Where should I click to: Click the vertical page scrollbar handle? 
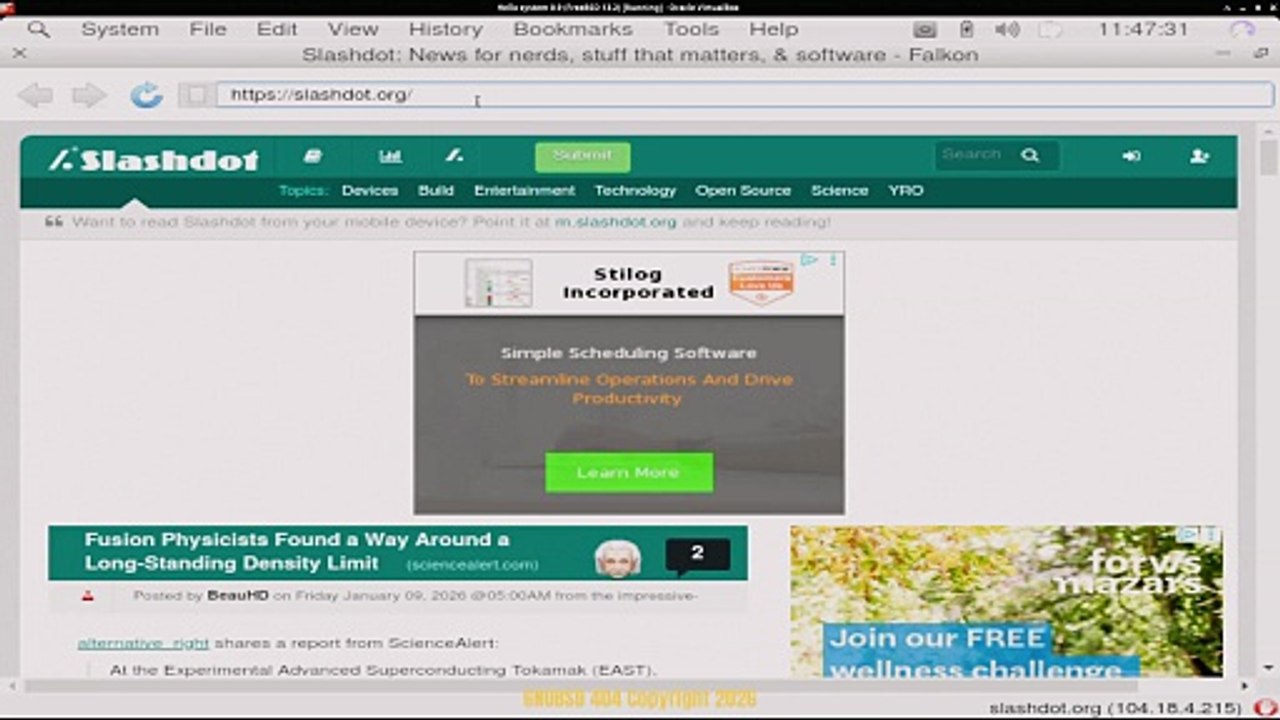(x=1269, y=157)
